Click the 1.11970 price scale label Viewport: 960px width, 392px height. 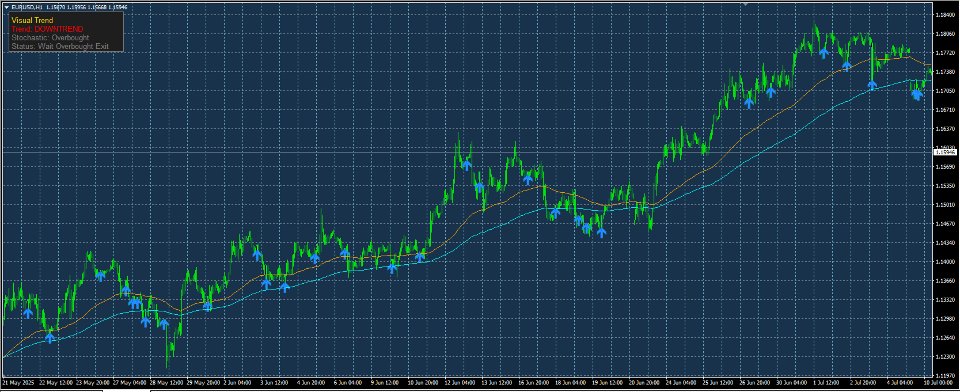(946, 375)
